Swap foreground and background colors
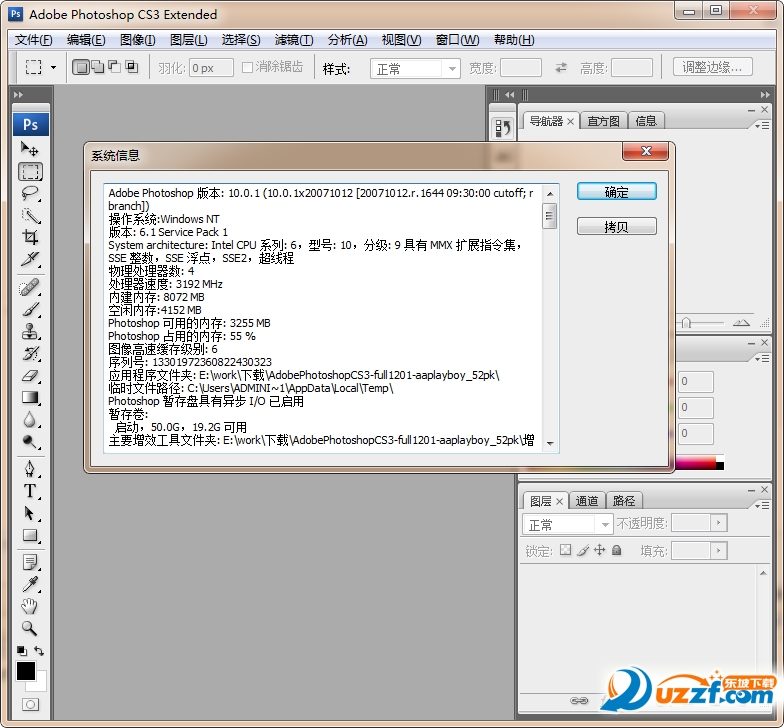Screen dimensions: 784x728 coord(39,650)
